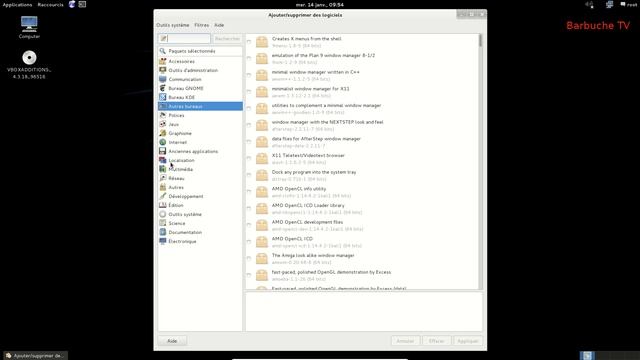The image size is (640, 360).
Task: Click the network icon in top panel
Action: pos(609,4)
